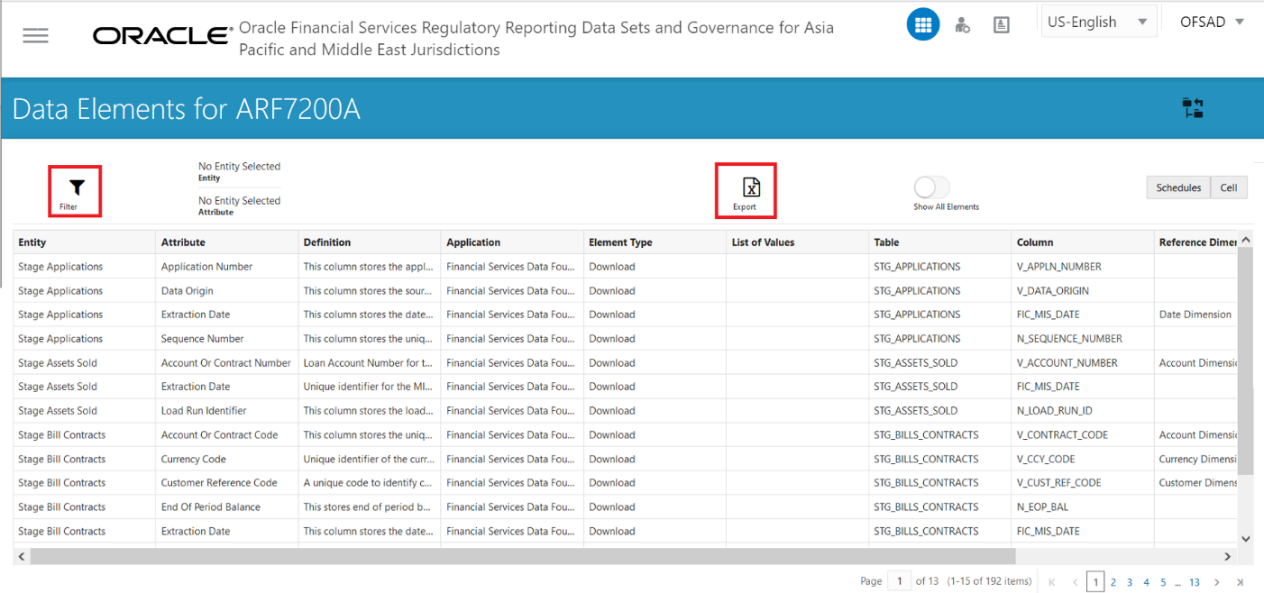Click the Date Dimension reference cell
1264x593 pixels.
[1196, 315]
